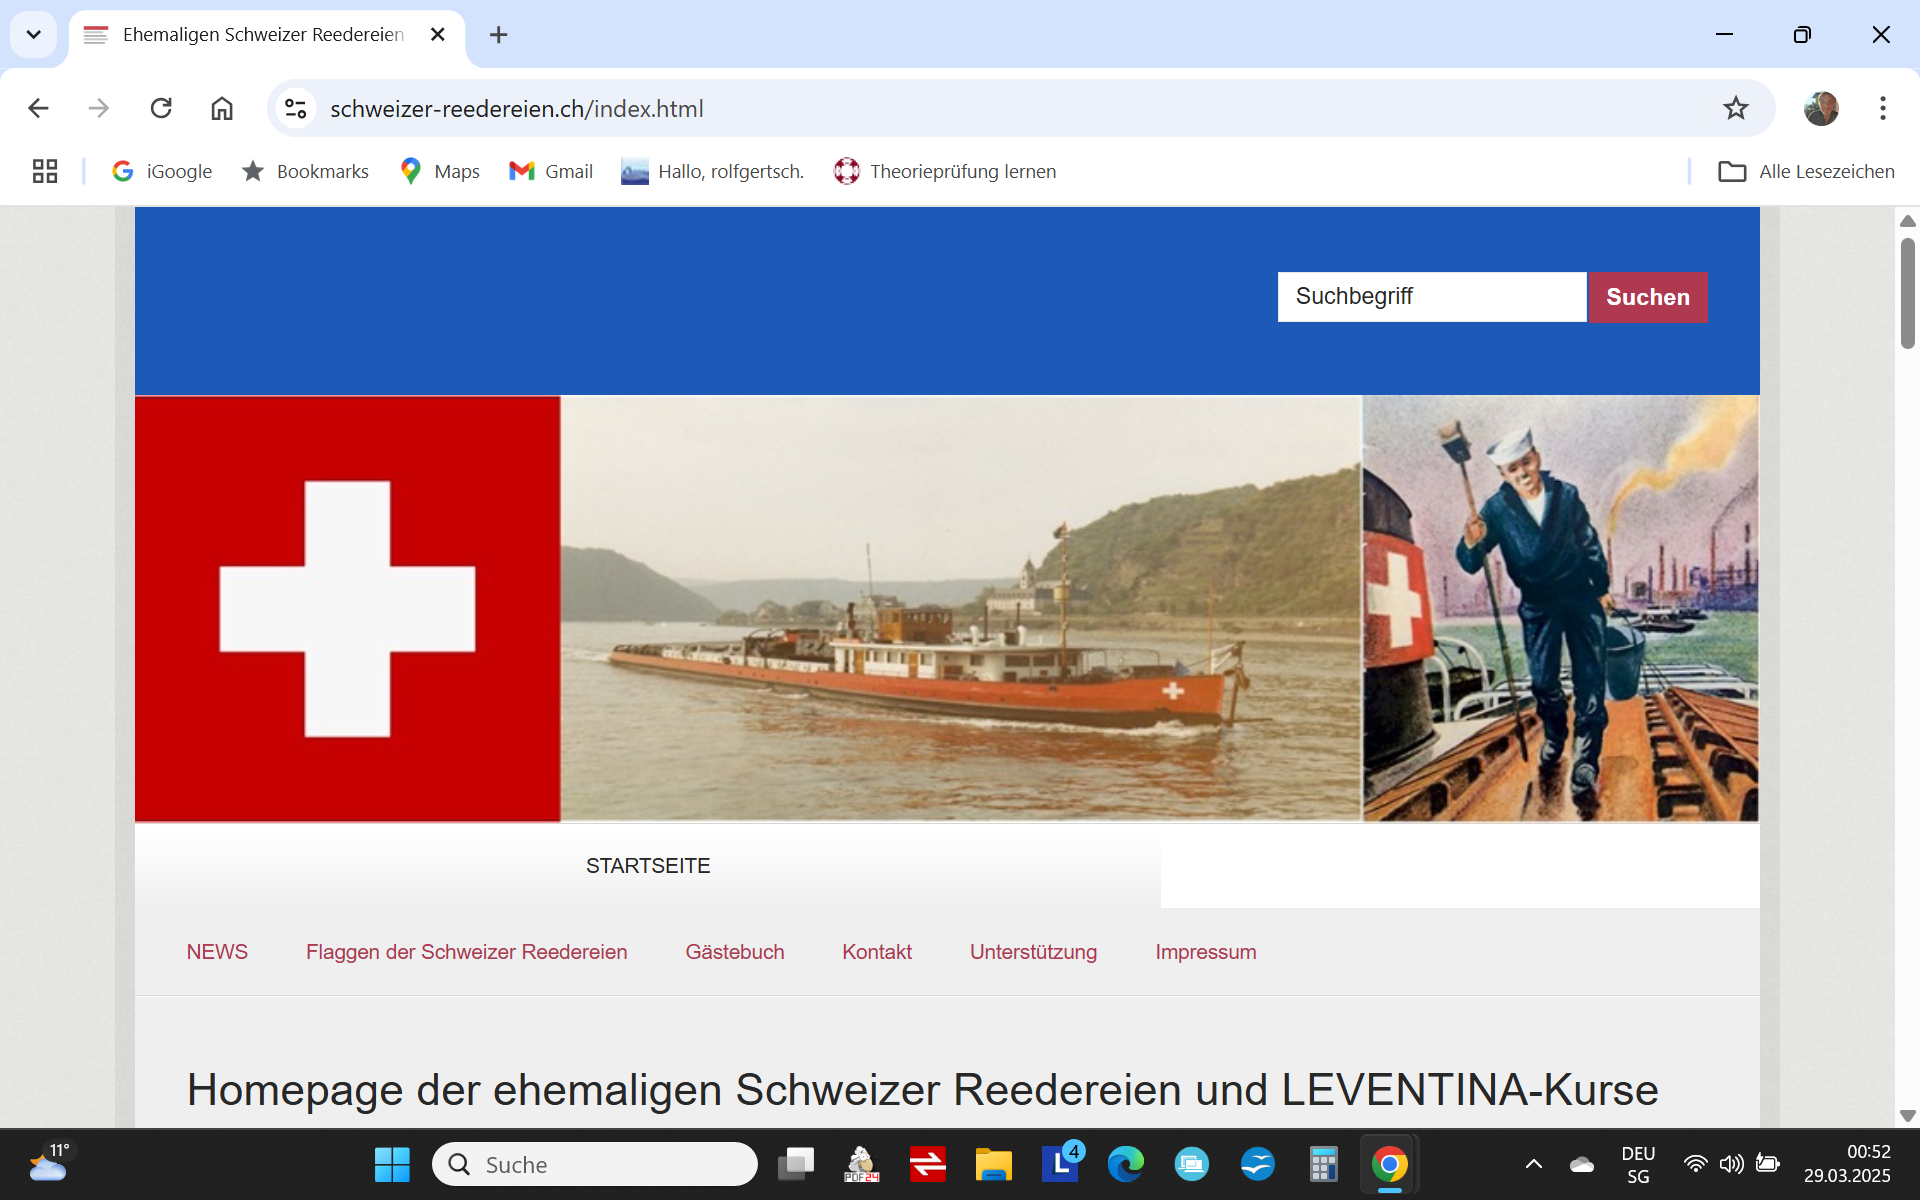Select the STARTSEITE menu item

pyautogui.click(x=648, y=866)
